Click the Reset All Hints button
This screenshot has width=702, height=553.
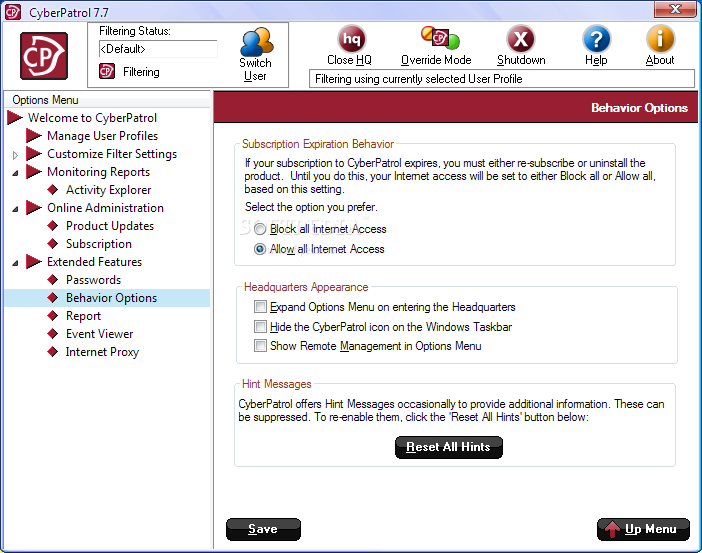pyautogui.click(x=449, y=447)
